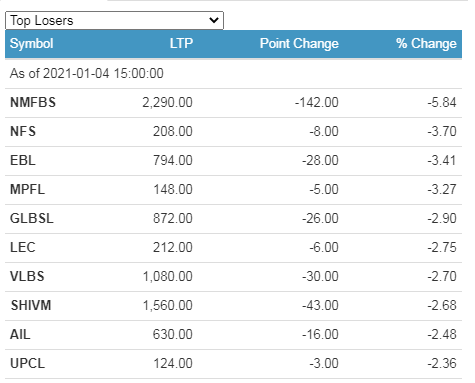Open the NFS symbol link

coord(23,131)
